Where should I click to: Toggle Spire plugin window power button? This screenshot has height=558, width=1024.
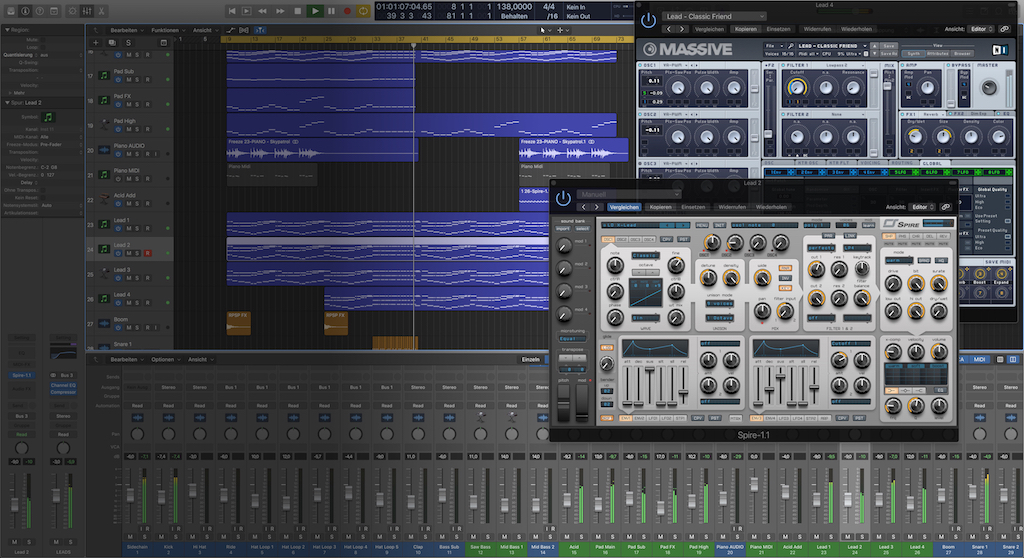tap(563, 198)
